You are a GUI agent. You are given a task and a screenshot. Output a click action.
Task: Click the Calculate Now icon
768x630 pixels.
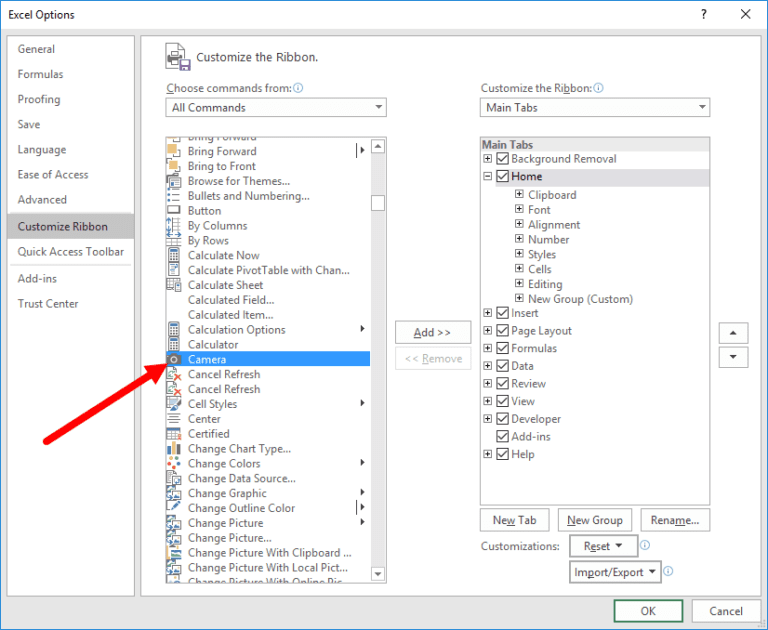[174, 255]
